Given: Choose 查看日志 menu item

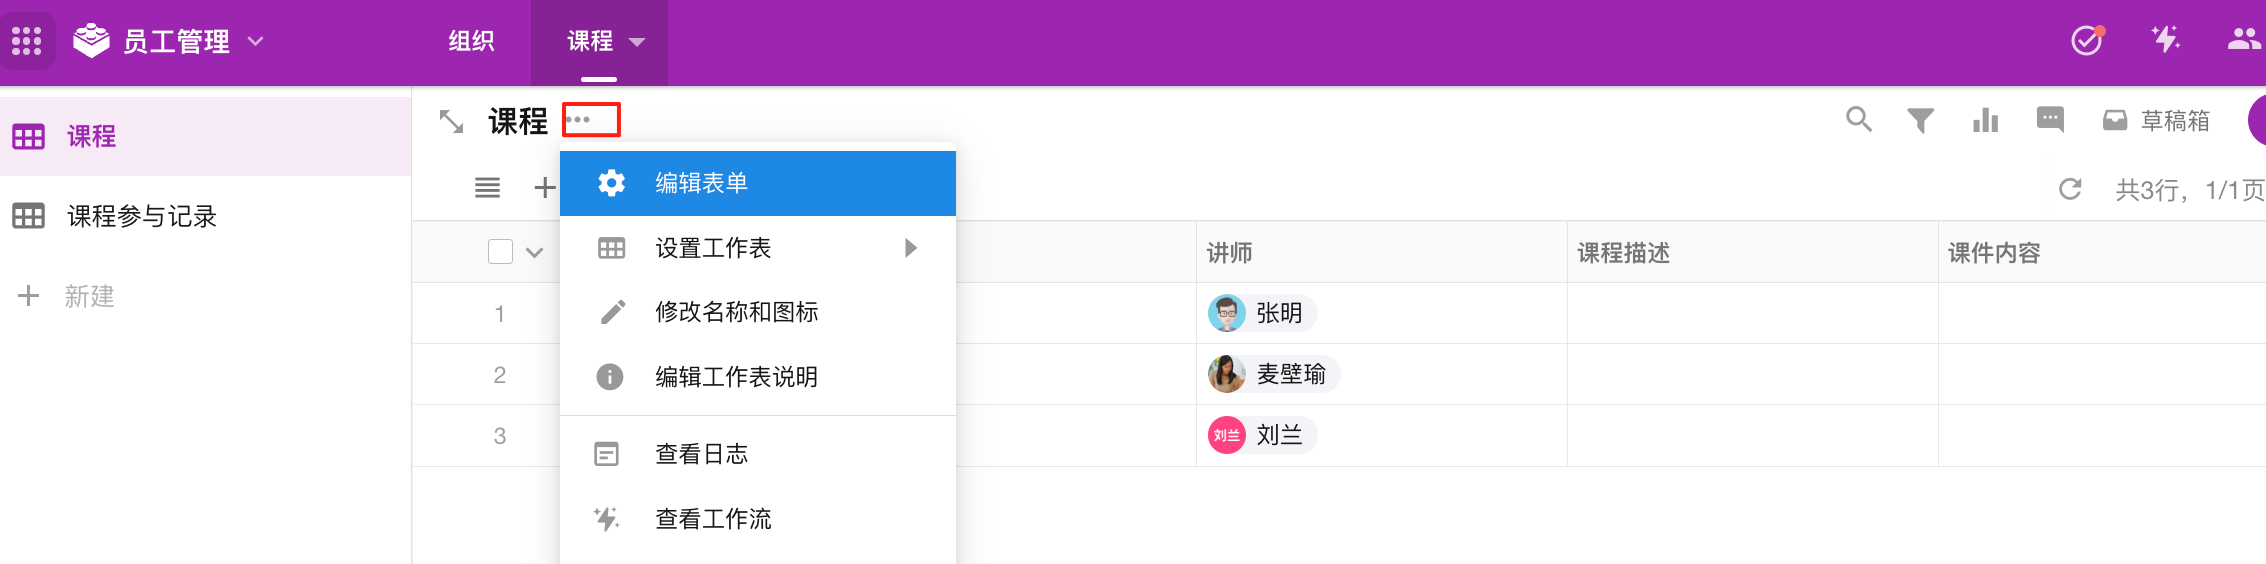Looking at the screenshot, I should (x=758, y=454).
